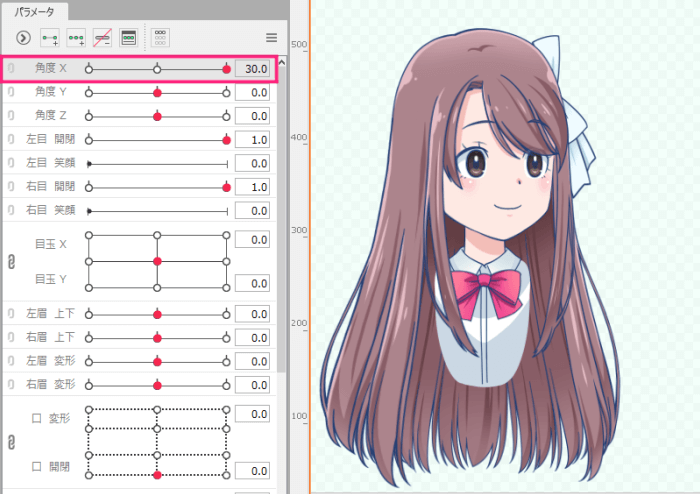700x494 pixels.
Task: Toggle the link icon beside 左眉 上下
Action: [x=11, y=314]
